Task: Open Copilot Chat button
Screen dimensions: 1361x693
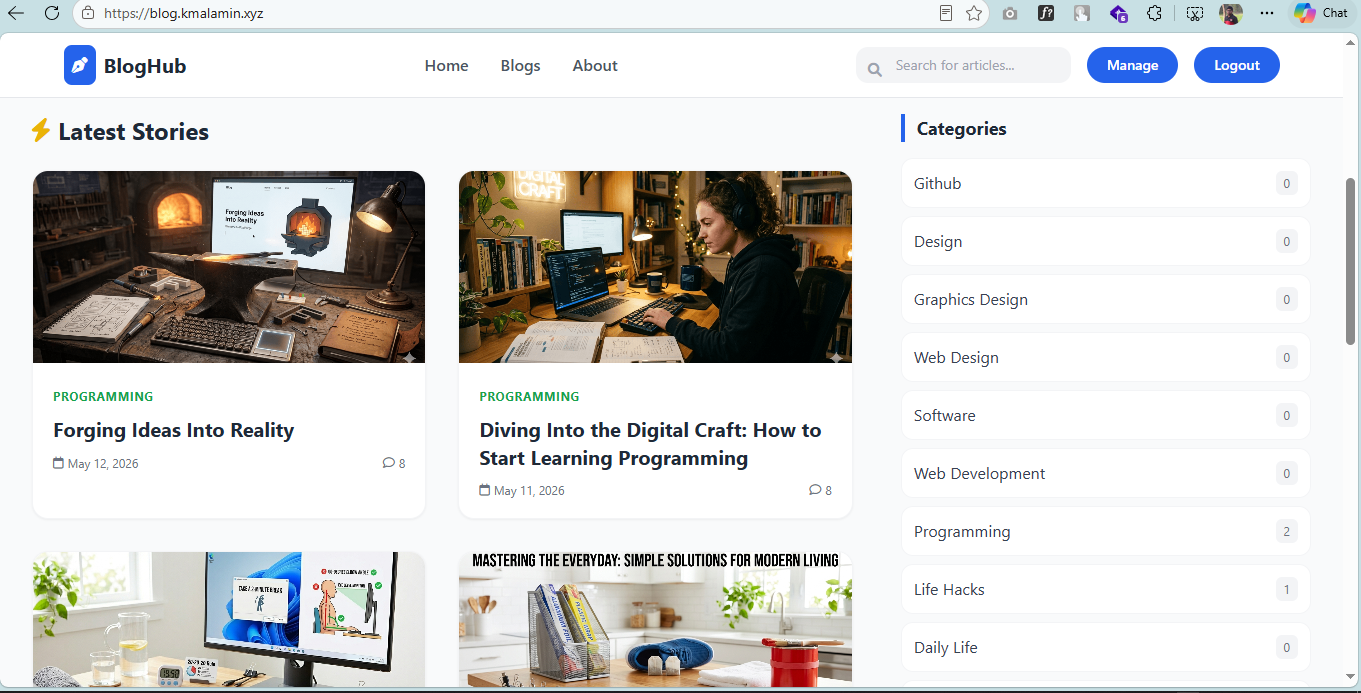Action: [1321, 13]
